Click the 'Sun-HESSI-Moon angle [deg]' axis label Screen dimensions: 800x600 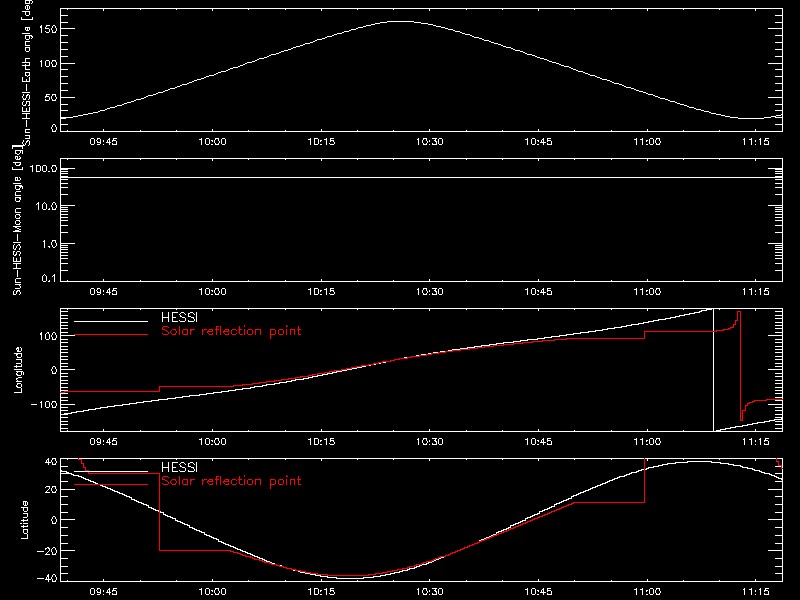(x=18, y=220)
